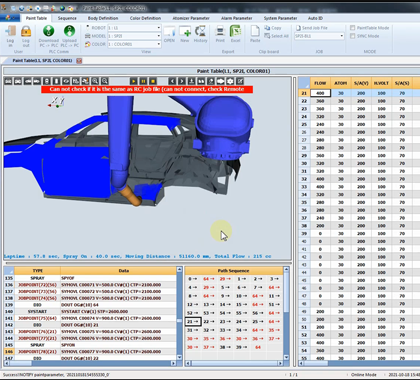Open the Body Definition tab
The height and width of the screenshot is (380, 420).
point(103,18)
